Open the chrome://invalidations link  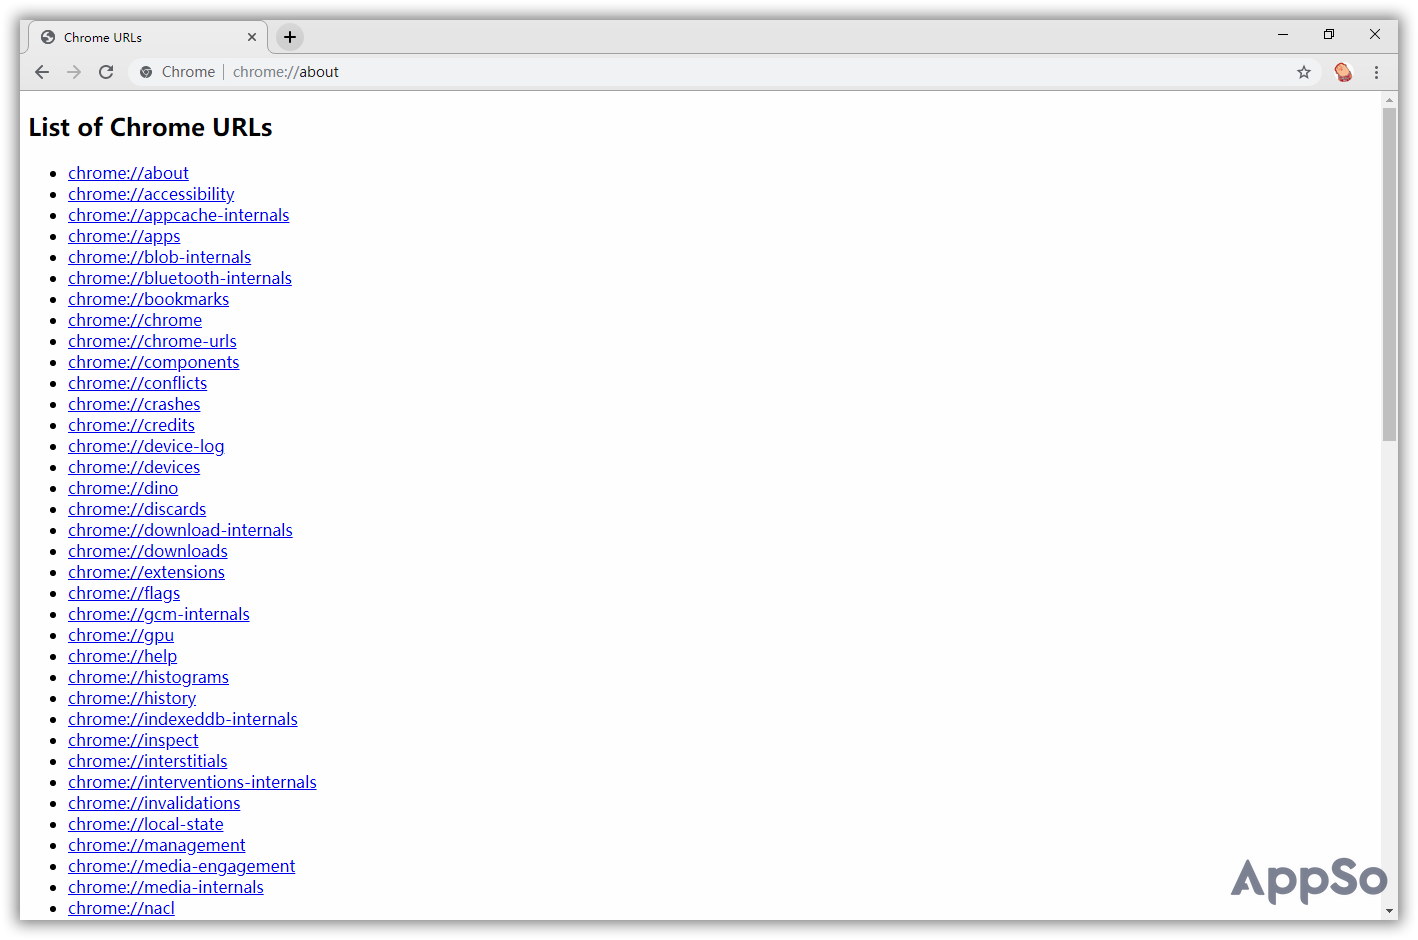[x=154, y=803]
